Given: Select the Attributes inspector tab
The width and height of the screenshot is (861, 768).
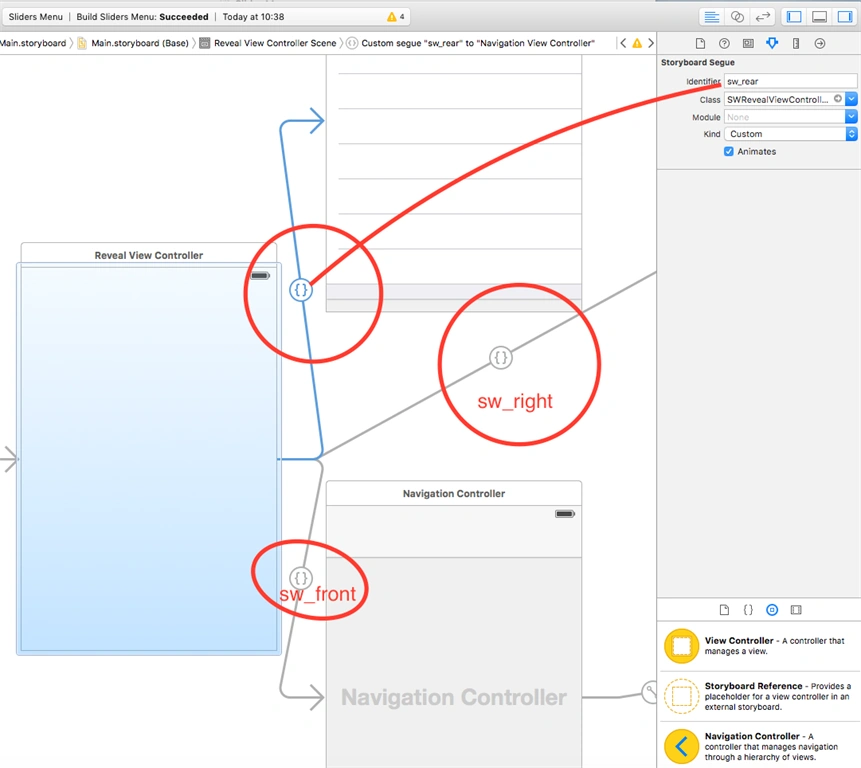Looking at the screenshot, I should tap(772, 43).
